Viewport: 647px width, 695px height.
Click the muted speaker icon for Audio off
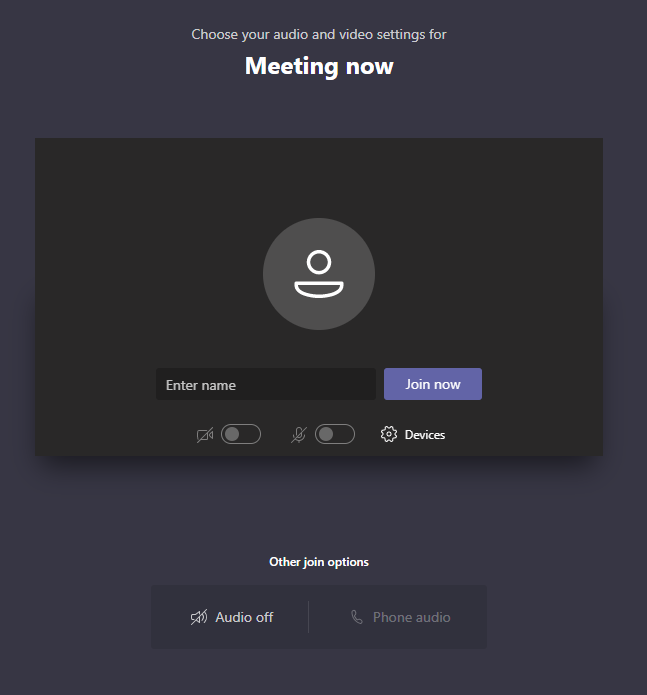[x=199, y=617]
